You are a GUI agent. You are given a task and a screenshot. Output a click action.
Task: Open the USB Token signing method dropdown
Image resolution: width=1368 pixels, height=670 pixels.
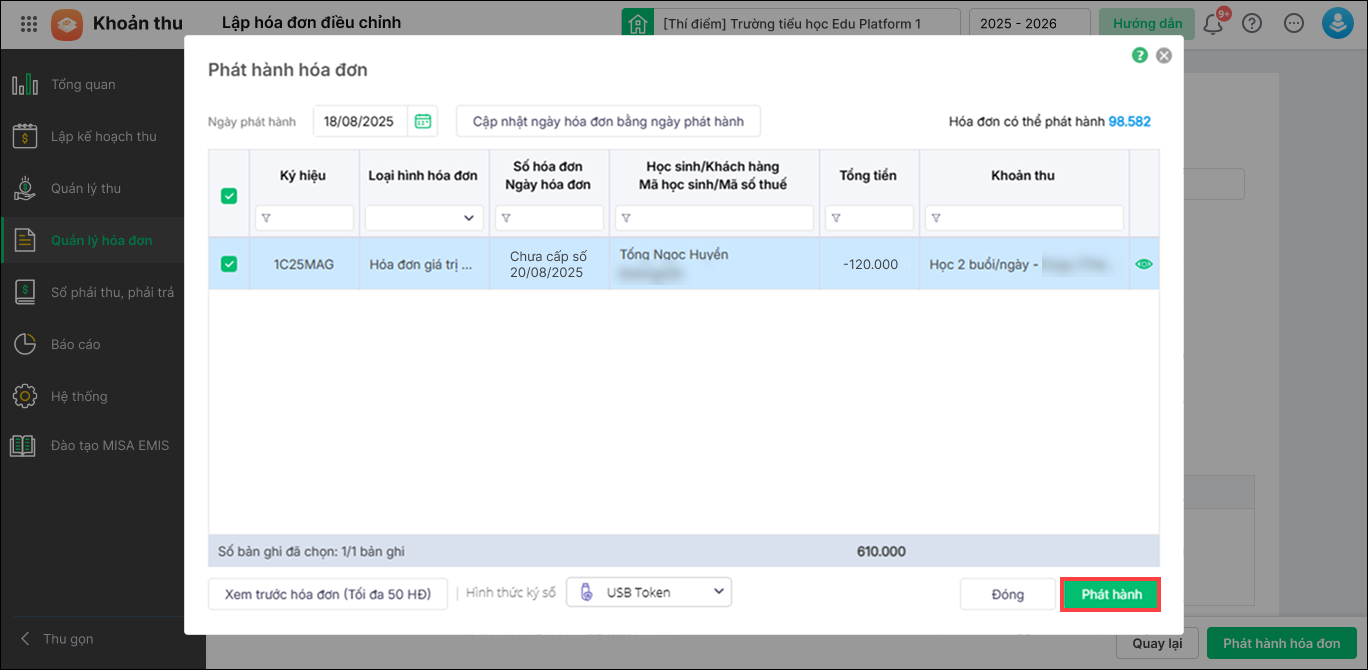click(x=649, y=592)
